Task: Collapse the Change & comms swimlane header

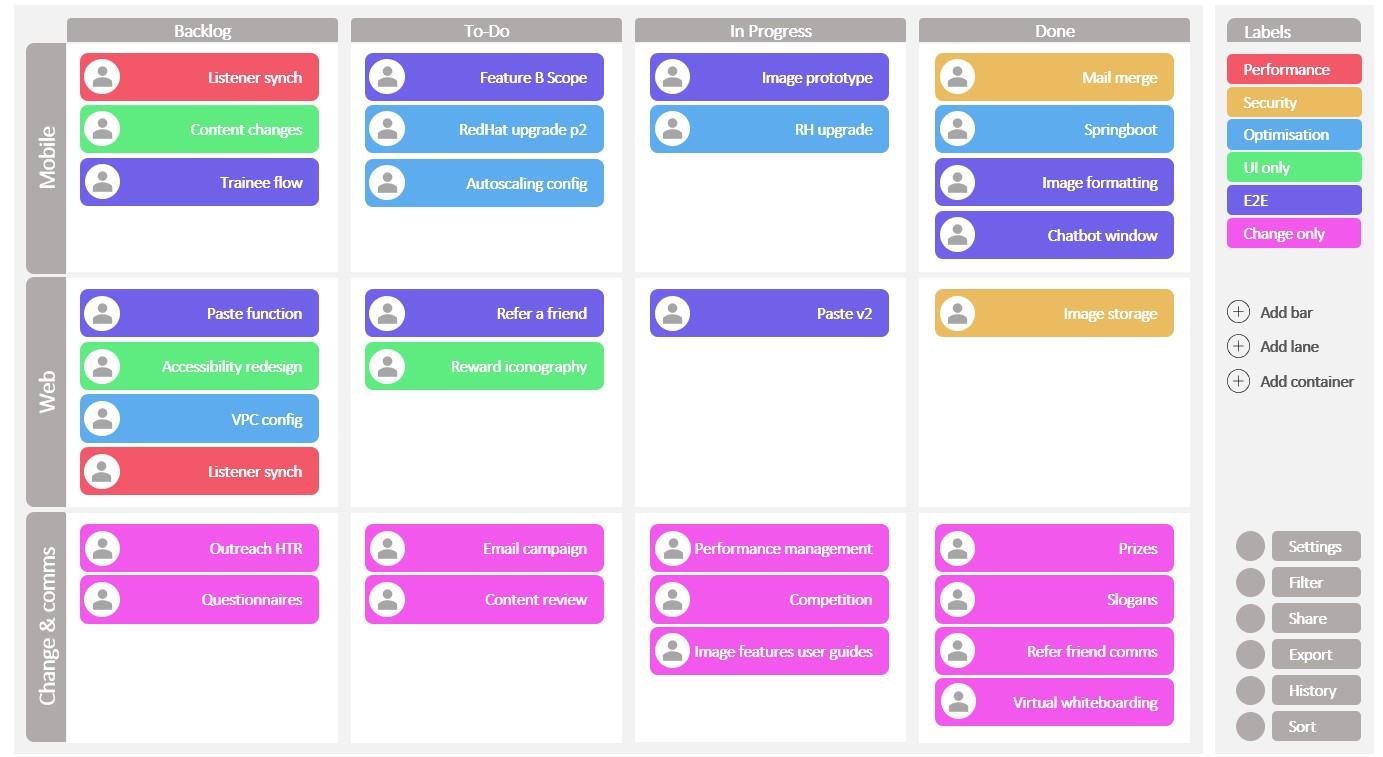Action: coord(46,627)
